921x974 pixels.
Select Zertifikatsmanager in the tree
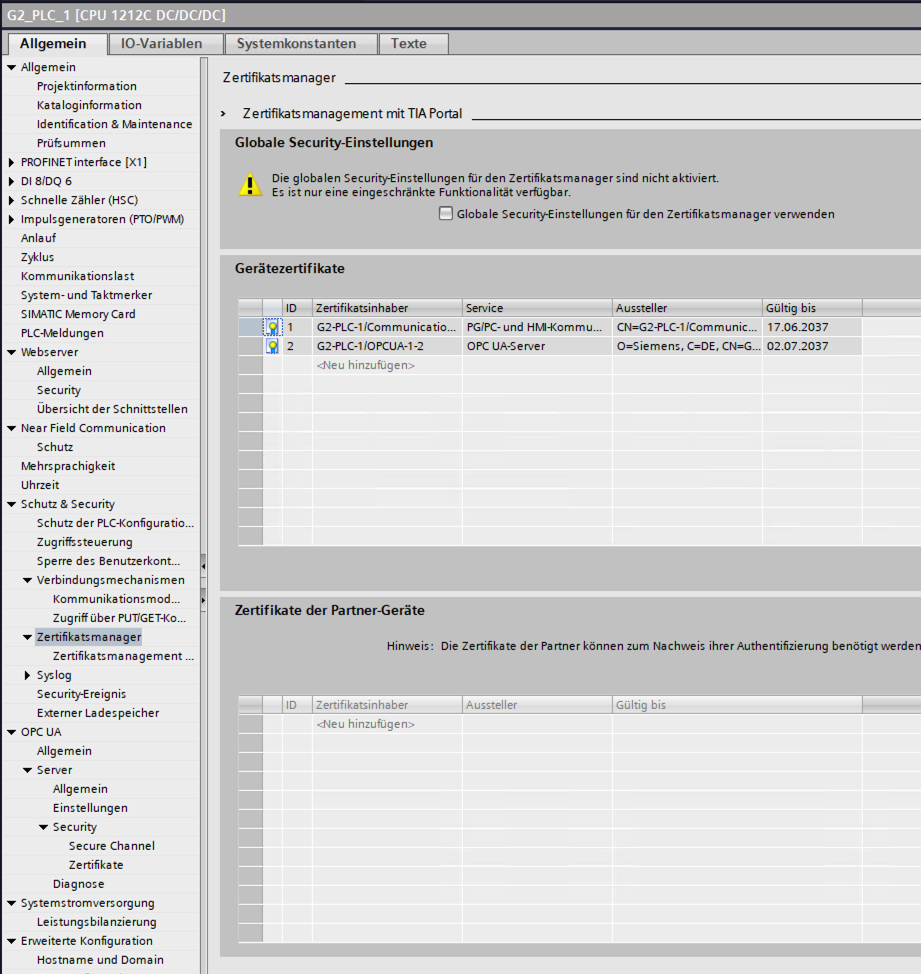pos(89,637)
